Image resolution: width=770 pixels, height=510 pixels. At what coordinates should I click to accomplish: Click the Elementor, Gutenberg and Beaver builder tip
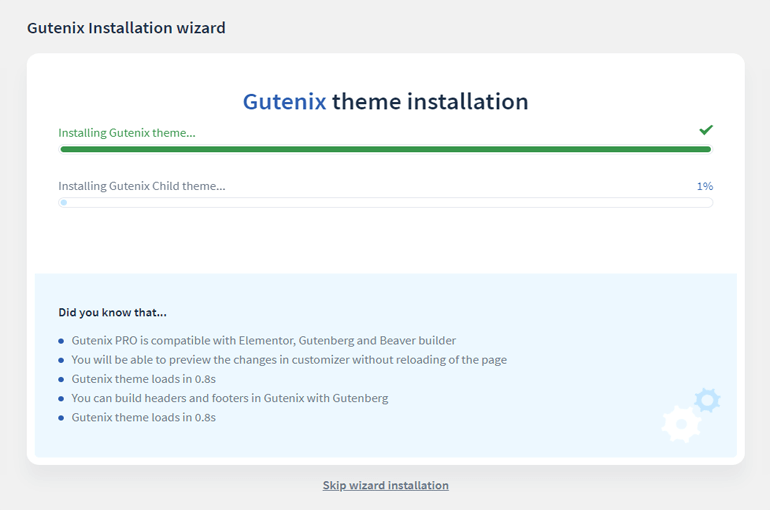coord(264,341)
